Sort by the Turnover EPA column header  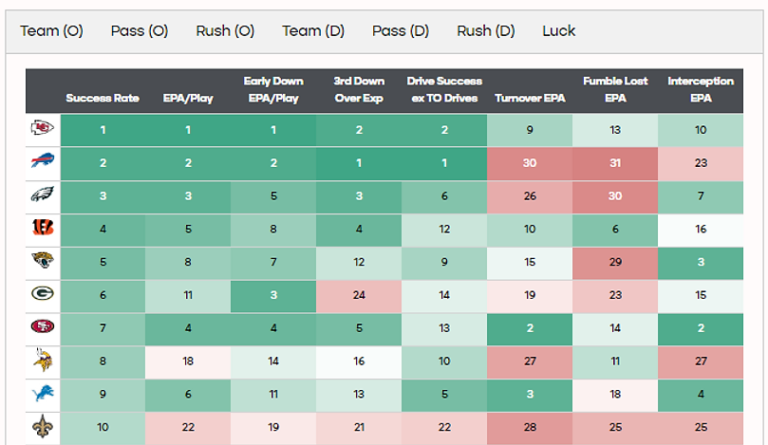(529, 98)
